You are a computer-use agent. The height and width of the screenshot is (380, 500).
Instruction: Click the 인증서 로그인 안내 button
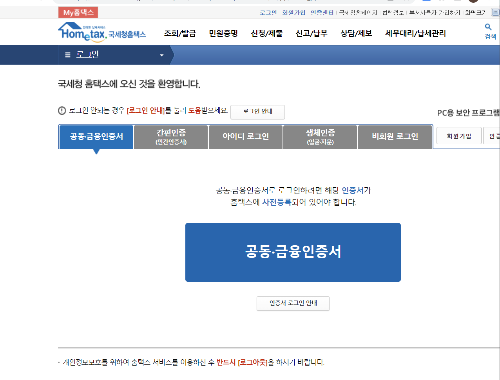point(293,303)
